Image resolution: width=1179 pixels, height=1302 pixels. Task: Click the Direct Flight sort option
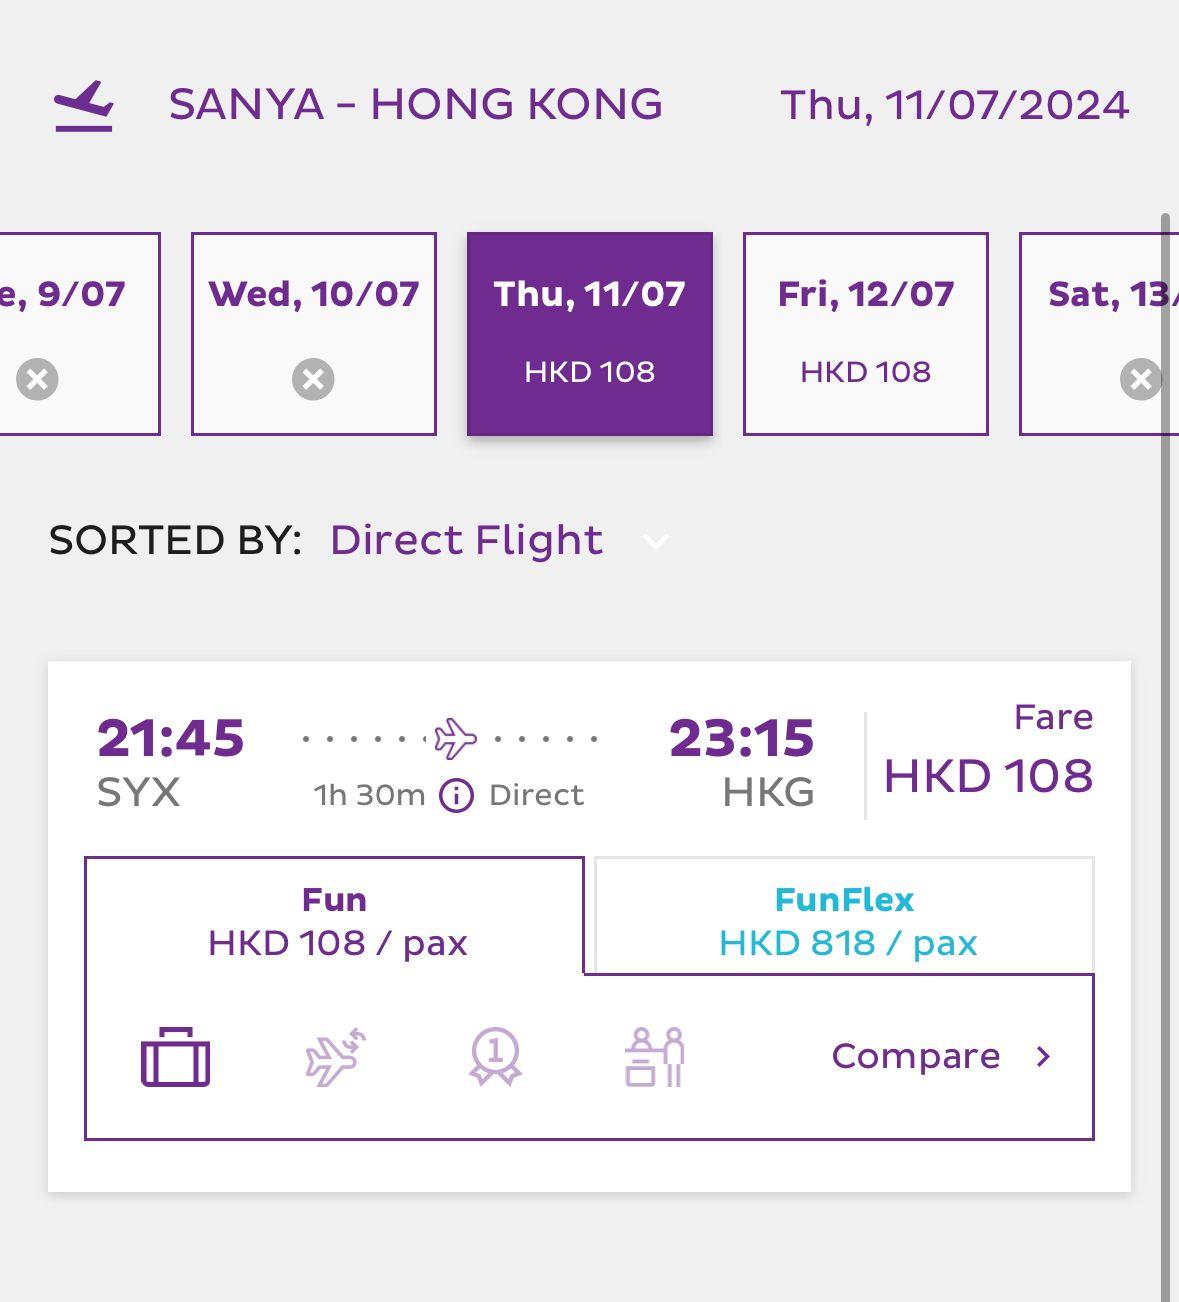(x=467, y=540)
